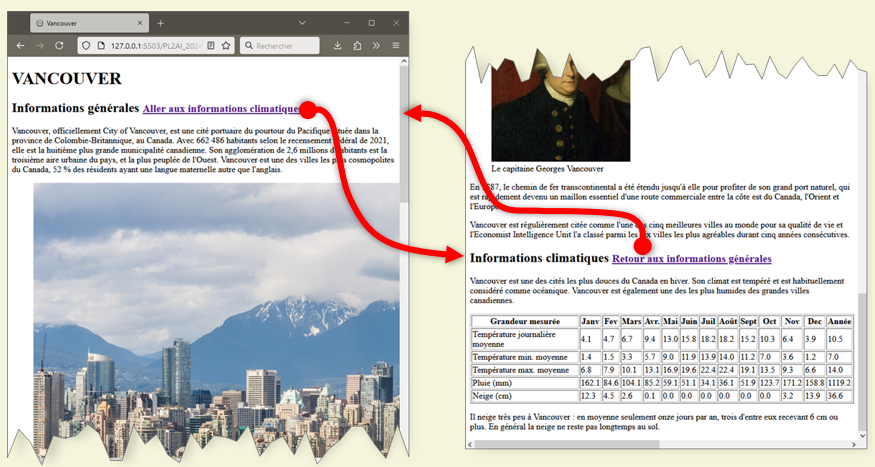Reload the page with refresh icon
This screenshot has width=875, height=467.
60,46
